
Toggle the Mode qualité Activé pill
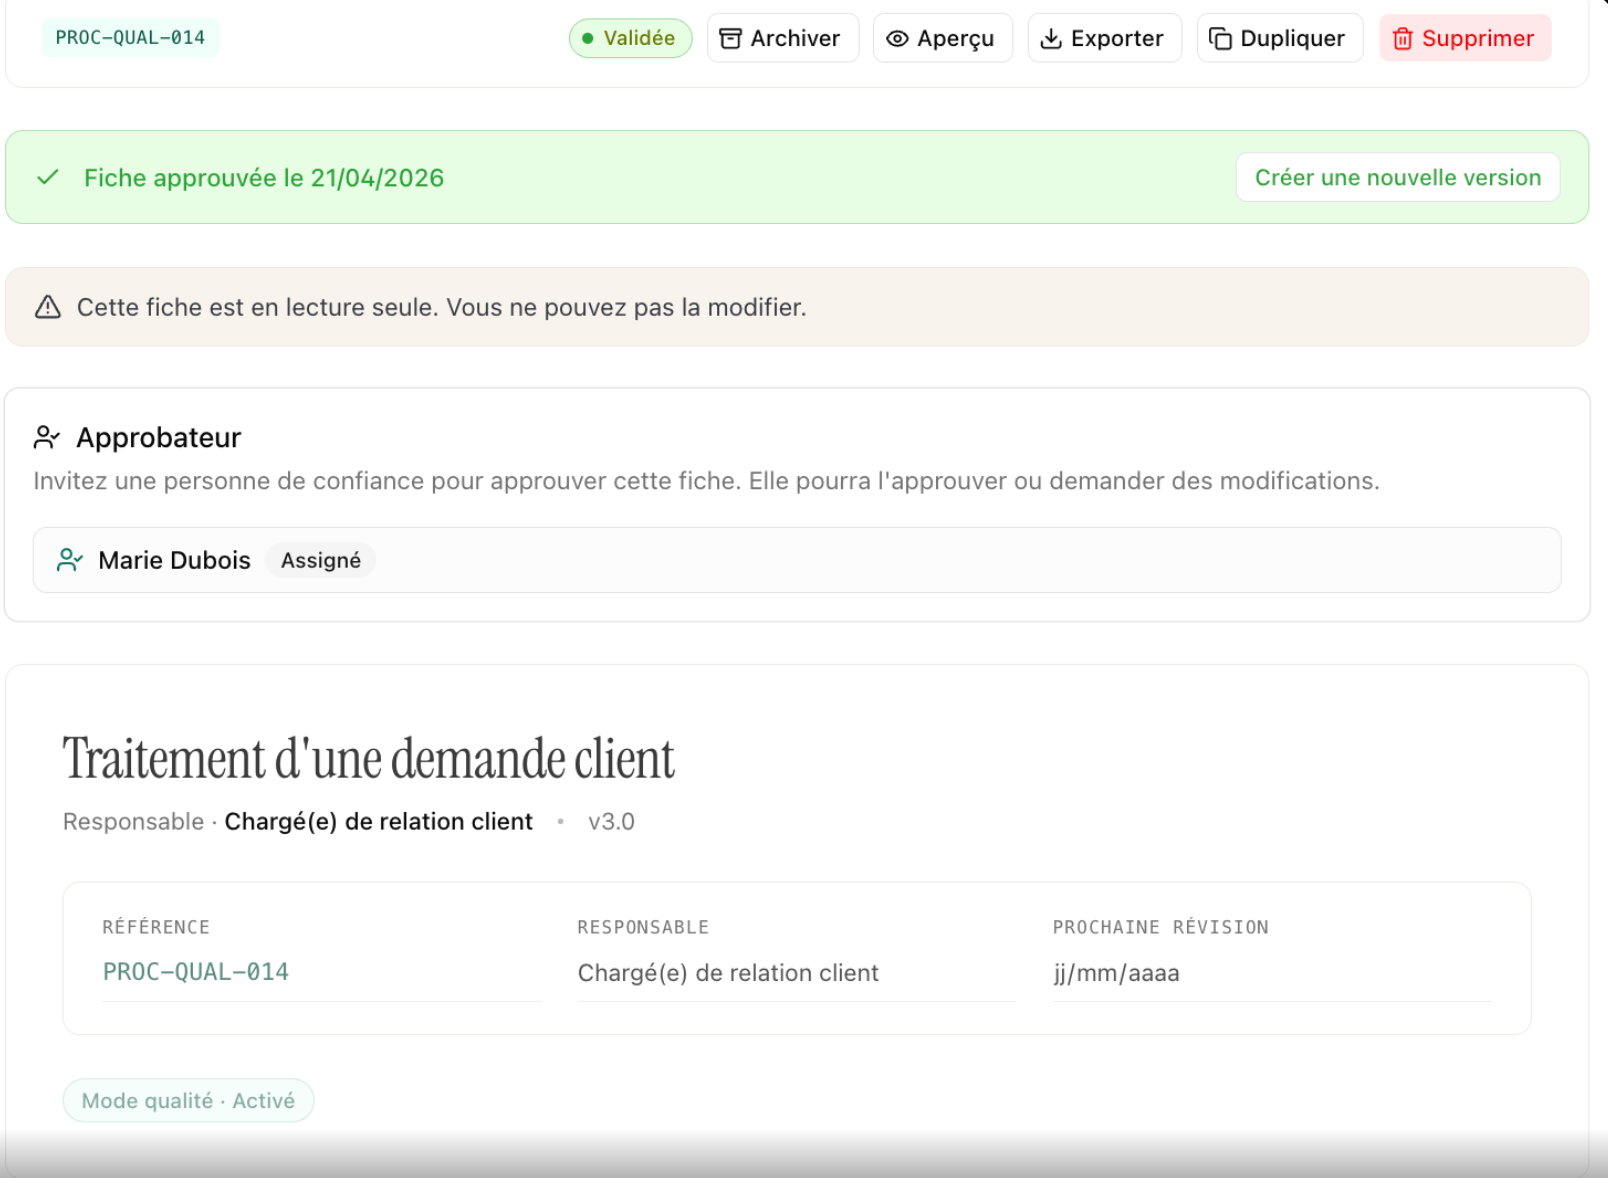(x=188, y=1101)
